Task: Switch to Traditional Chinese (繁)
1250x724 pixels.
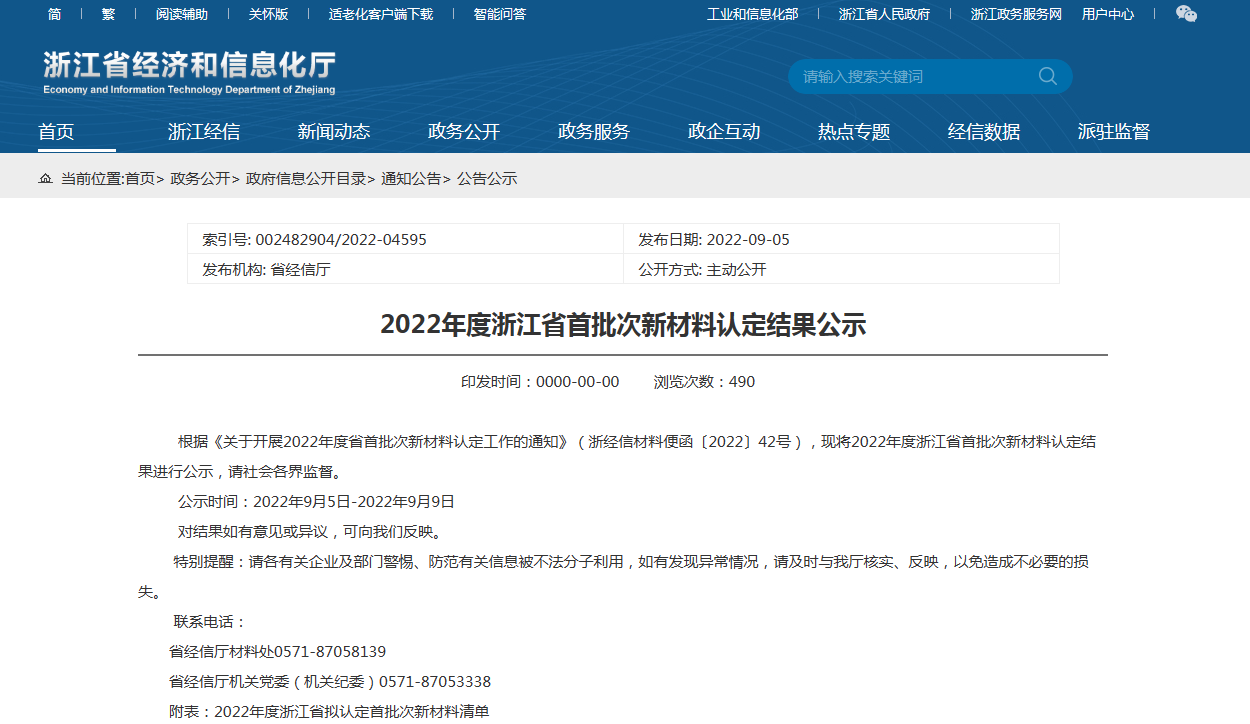Action: pos(108,14)
